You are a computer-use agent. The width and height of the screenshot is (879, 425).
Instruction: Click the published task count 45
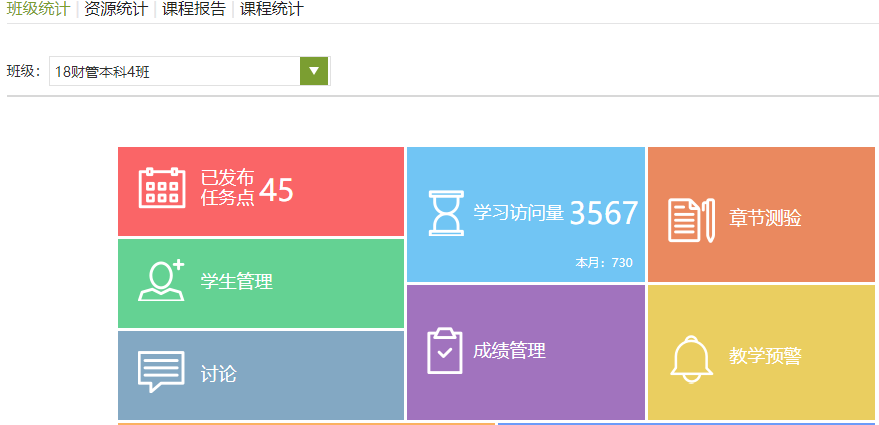point(276,190)
